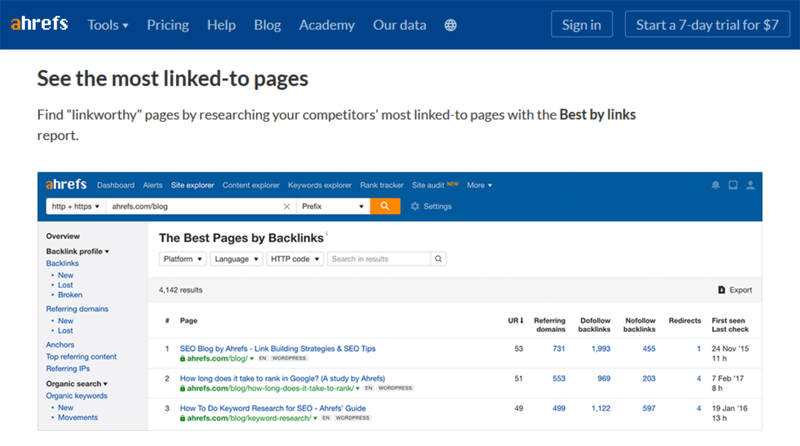
Task: Open the Tools dropdown menu
Action: point(108,25)
